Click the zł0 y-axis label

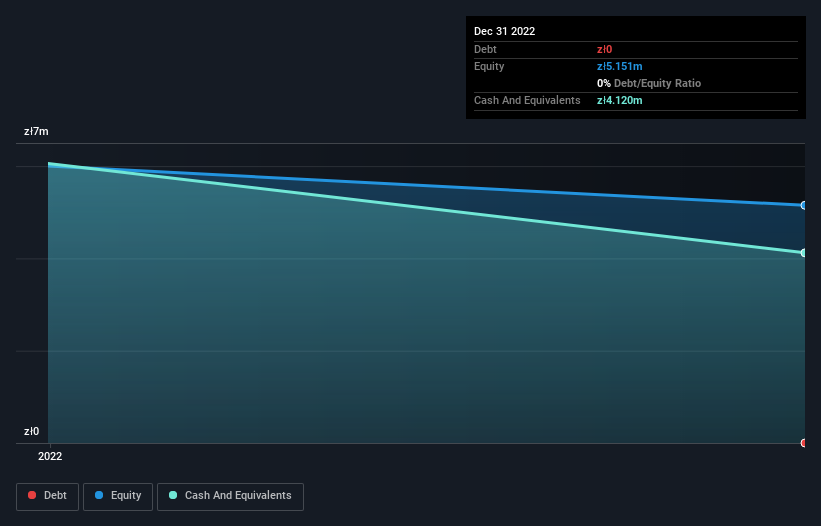tap(31, 431)
